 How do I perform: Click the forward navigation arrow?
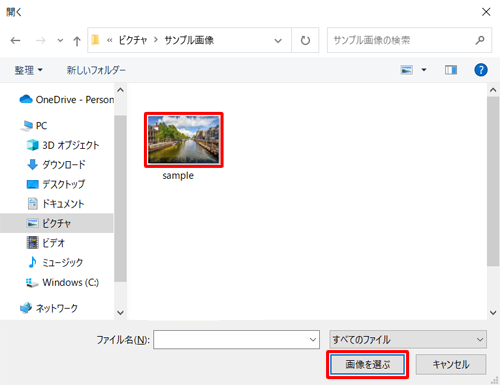pyautogui.click(x=41, y=41)
